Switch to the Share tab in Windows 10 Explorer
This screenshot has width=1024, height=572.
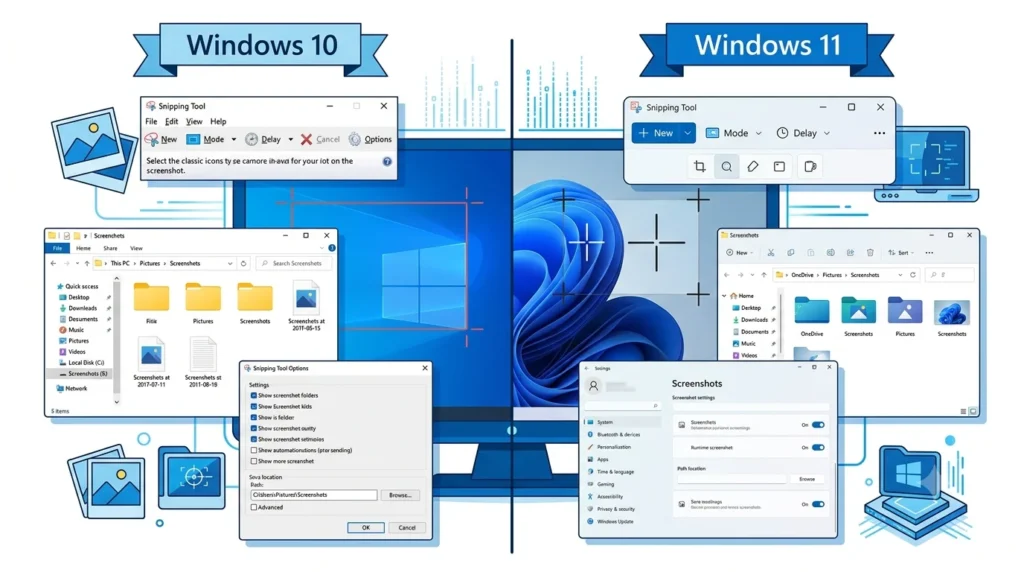[110, 249]
